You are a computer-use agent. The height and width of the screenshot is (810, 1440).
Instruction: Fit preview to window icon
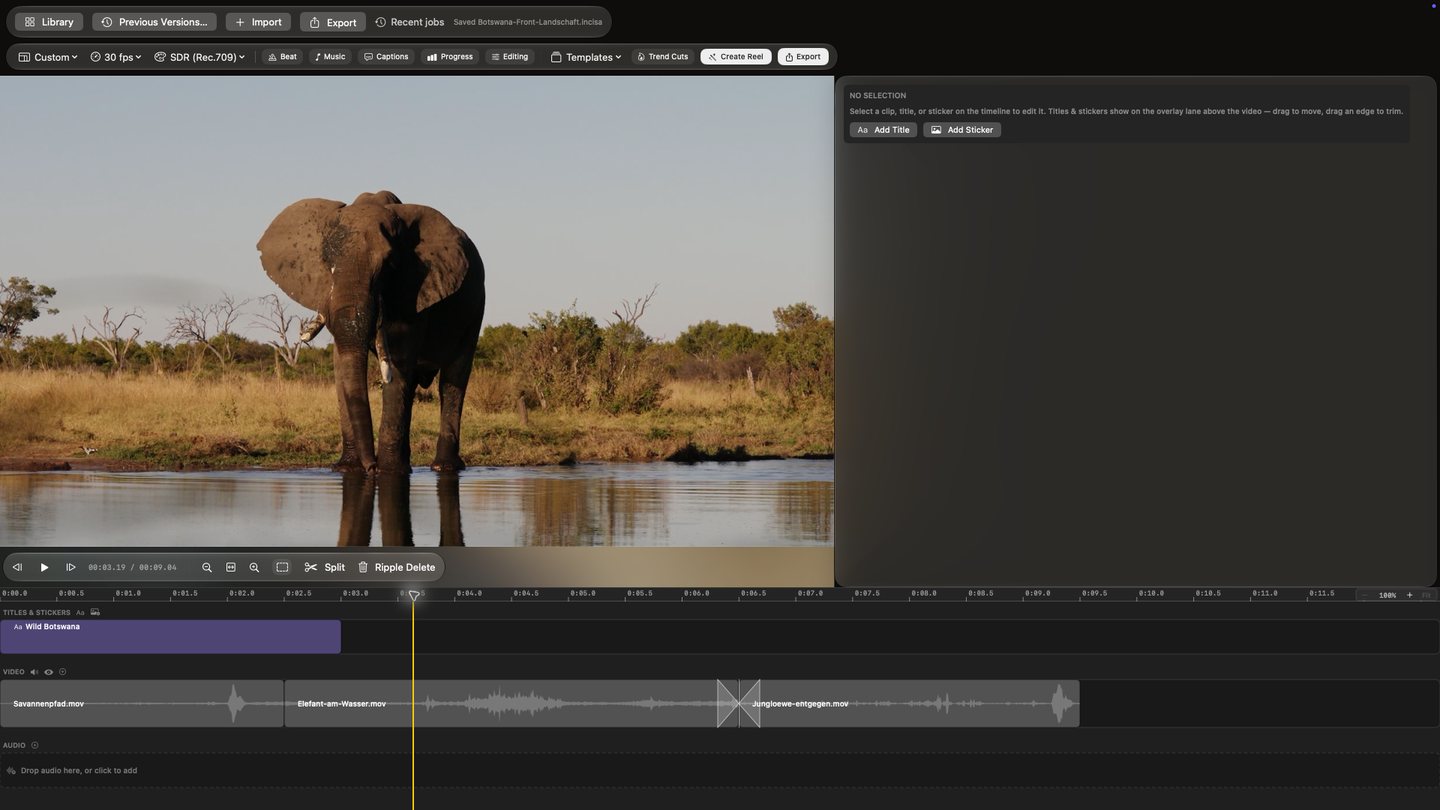(231, 567)
